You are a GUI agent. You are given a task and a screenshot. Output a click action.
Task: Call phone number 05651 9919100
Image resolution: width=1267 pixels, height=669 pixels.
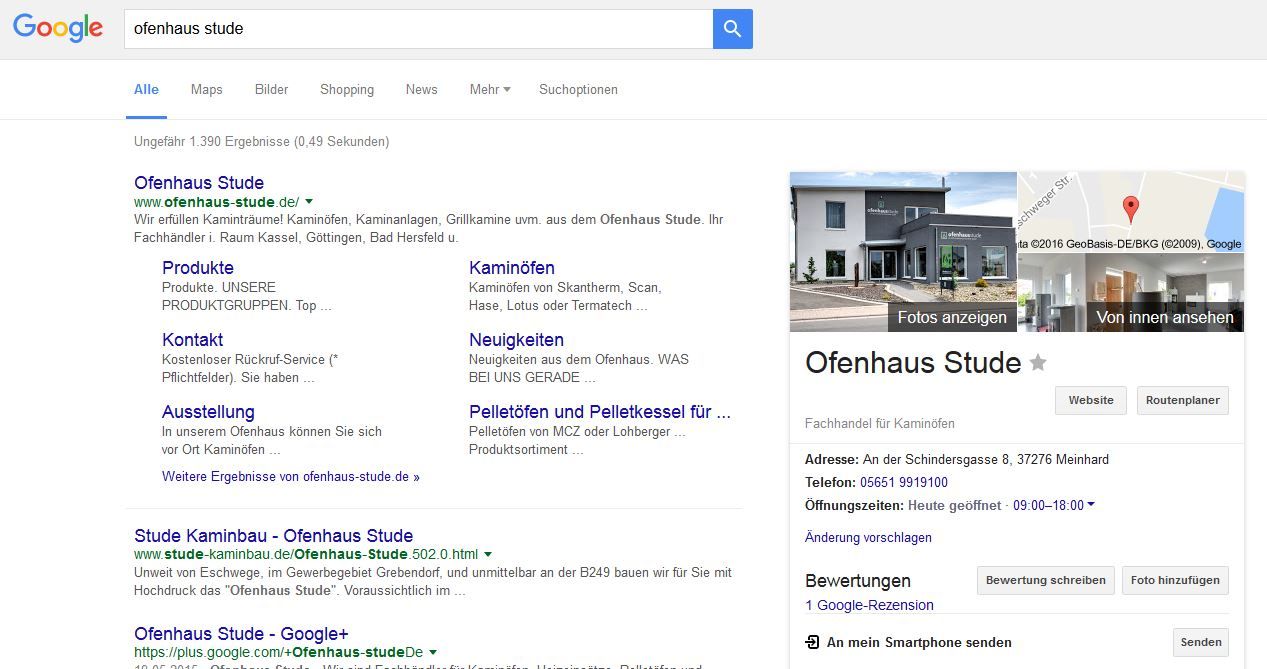[x=904, y=482]
